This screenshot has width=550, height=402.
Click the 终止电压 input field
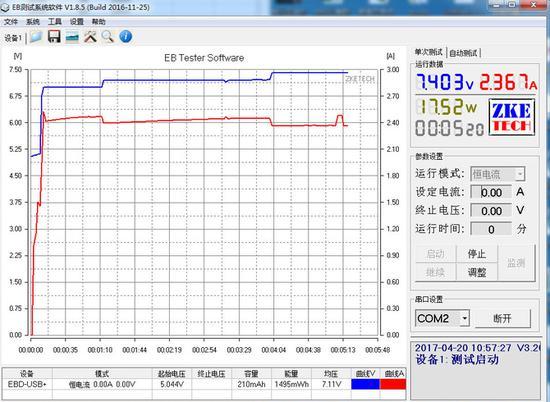pyautogui.click(x=491, y=210)
